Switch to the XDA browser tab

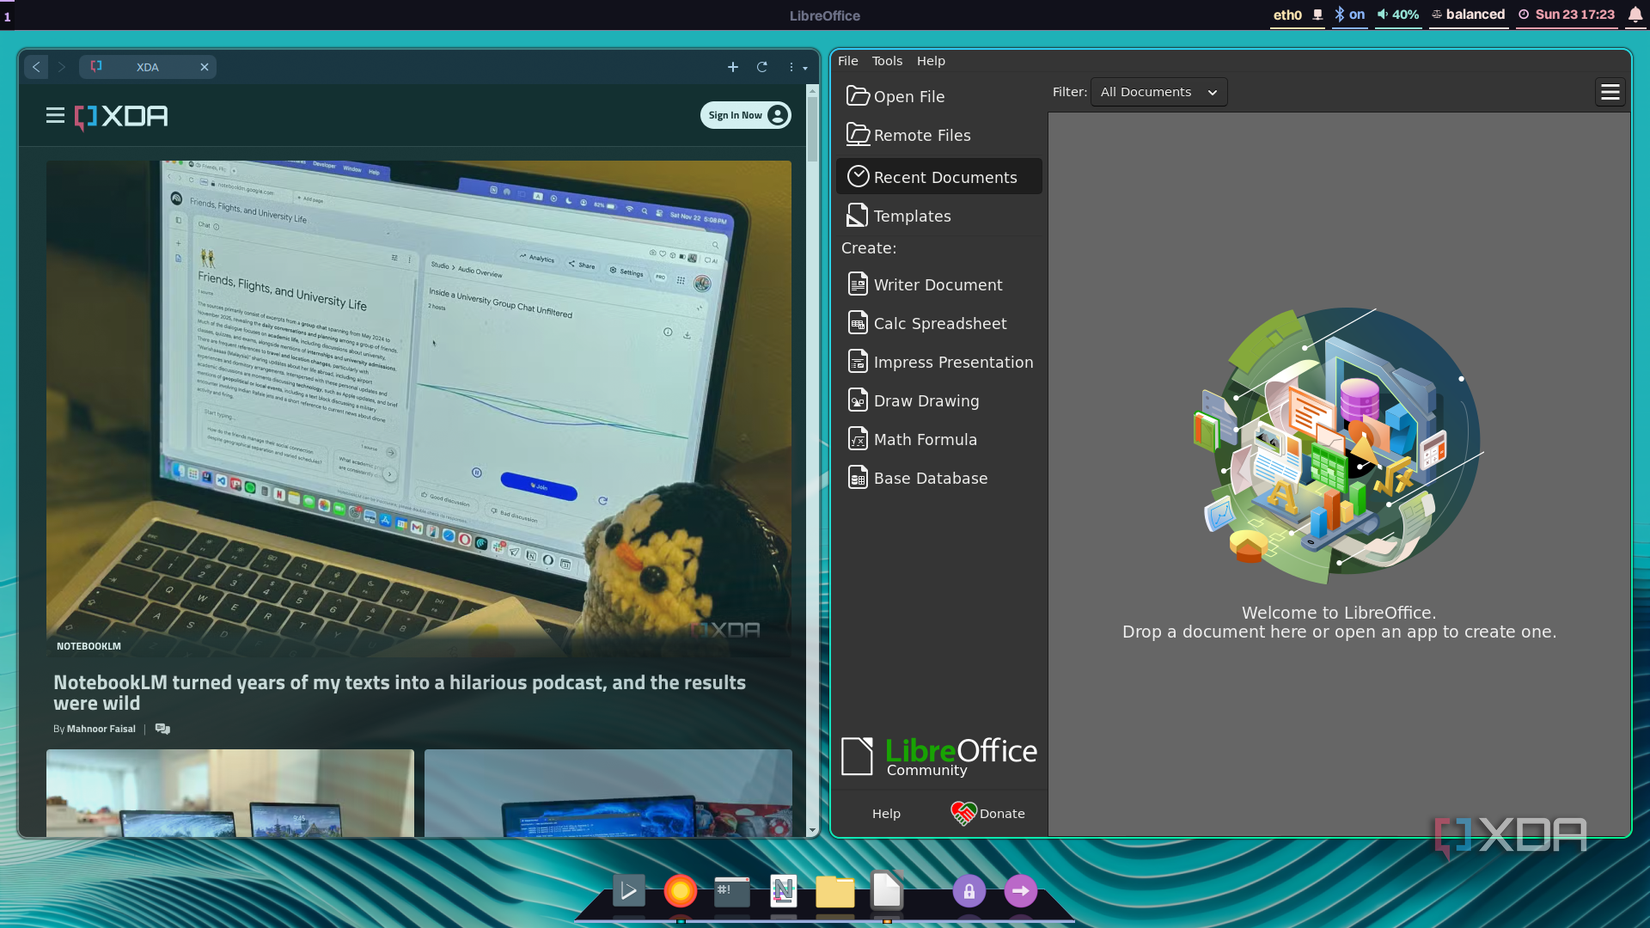pos(148,66)
